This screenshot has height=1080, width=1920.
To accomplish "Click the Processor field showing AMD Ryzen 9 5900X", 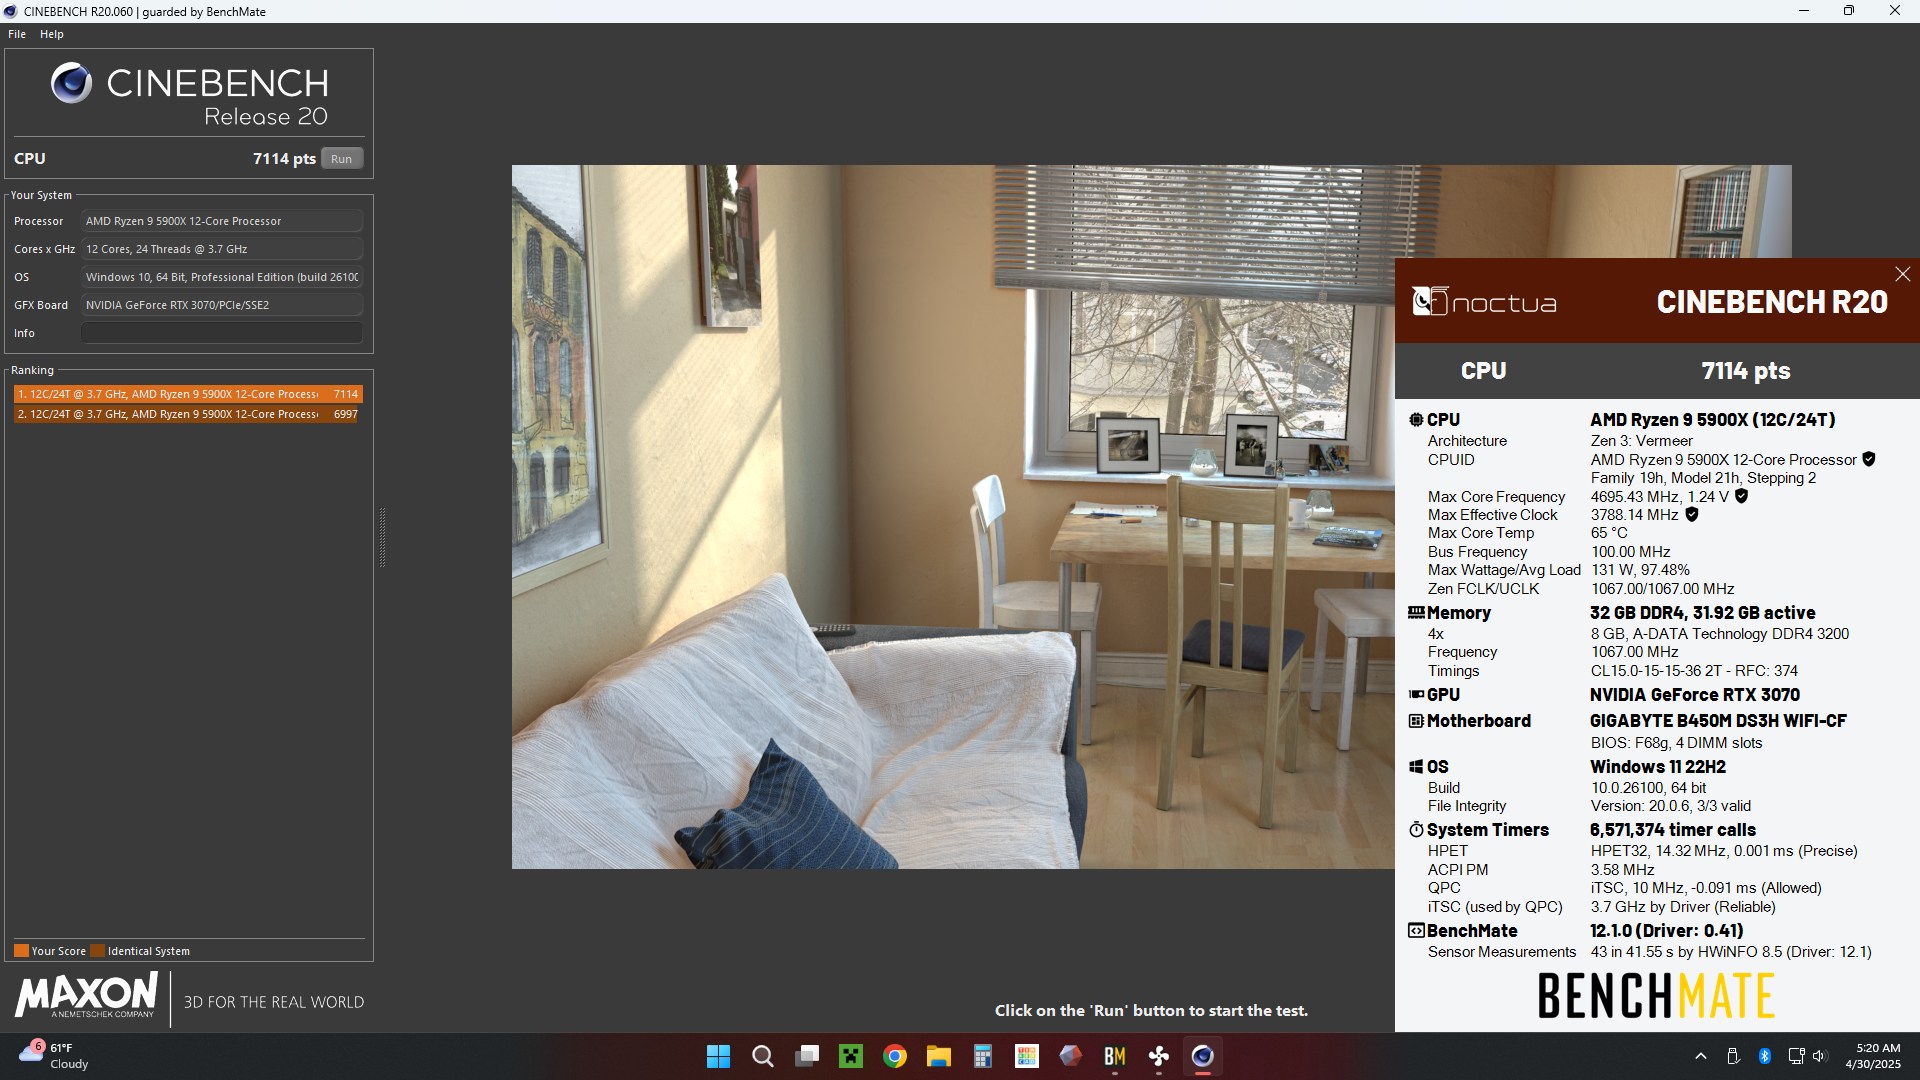I will (222, 221).
